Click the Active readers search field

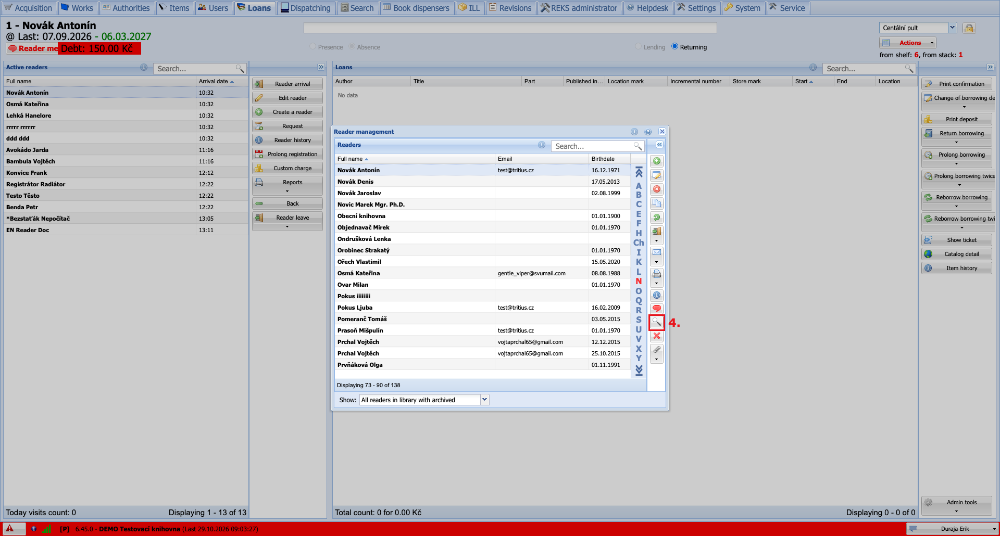click(195, 68)
